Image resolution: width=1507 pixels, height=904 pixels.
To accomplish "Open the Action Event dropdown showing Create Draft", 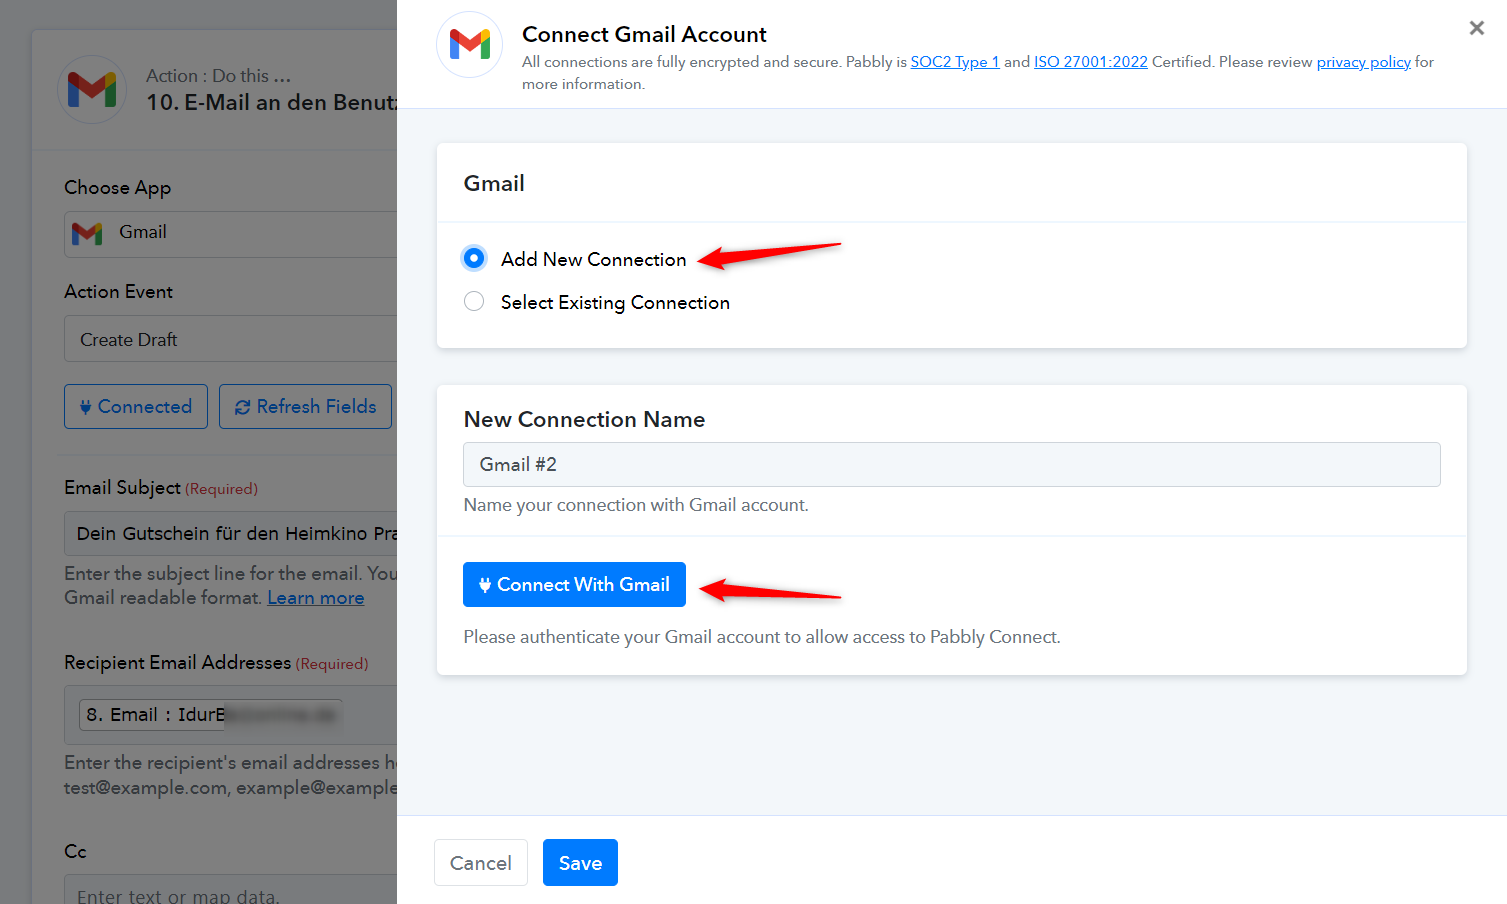I will click(x=231, y=339).
